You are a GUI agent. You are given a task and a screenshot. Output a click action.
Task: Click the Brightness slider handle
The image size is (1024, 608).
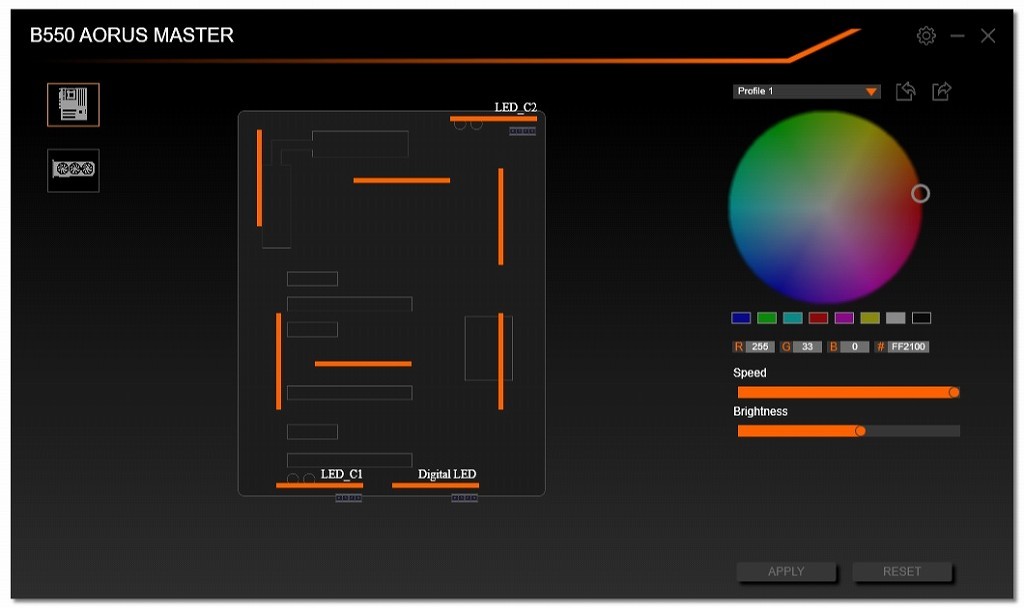click(x=861, y=431)
